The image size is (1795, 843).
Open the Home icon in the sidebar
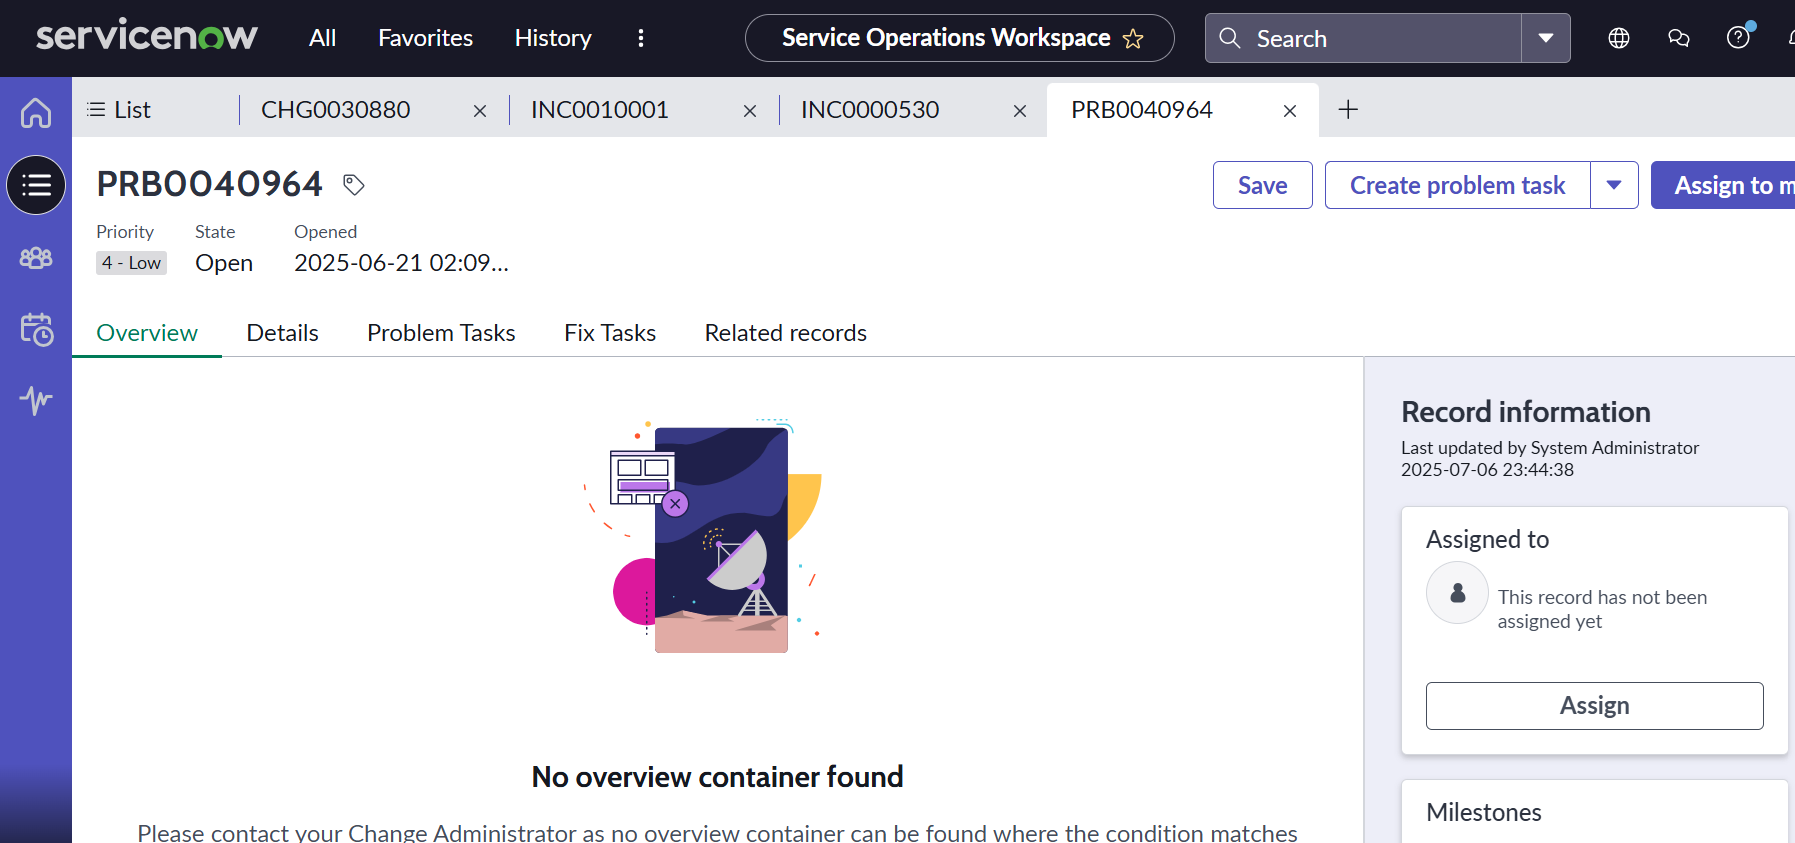tap(36, 112)
